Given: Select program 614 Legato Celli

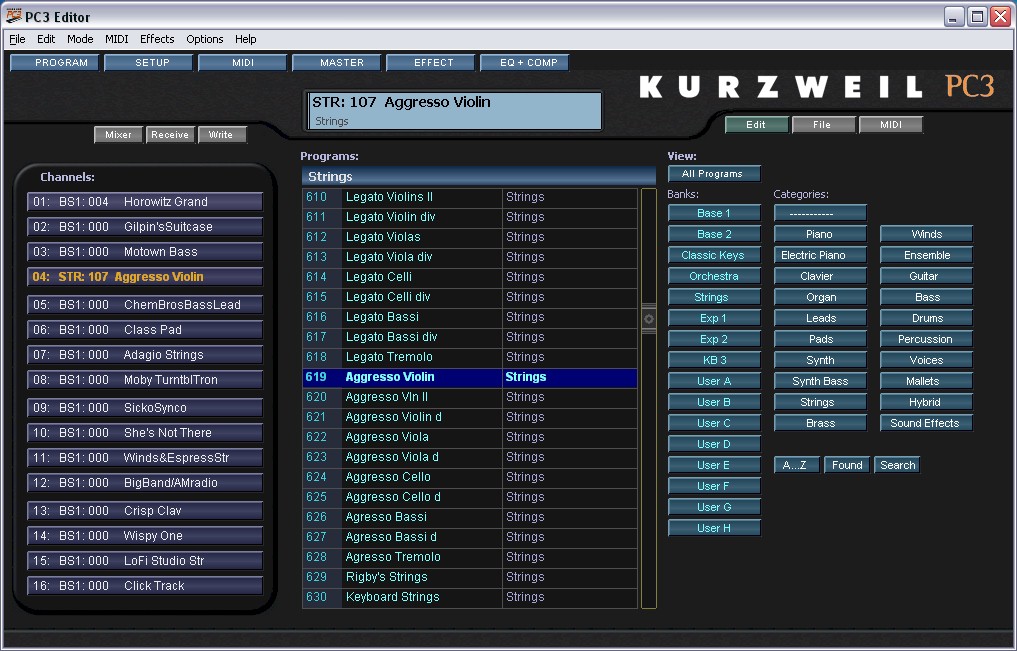Looking at the screenshot, I should 470,277.
